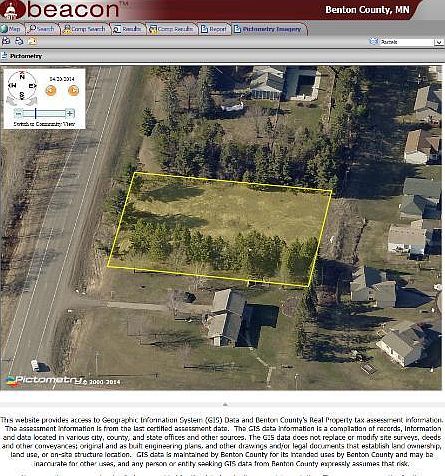Screen dimensions: 445x476
Task: Open the Report tab
Action: click(214, 29)
